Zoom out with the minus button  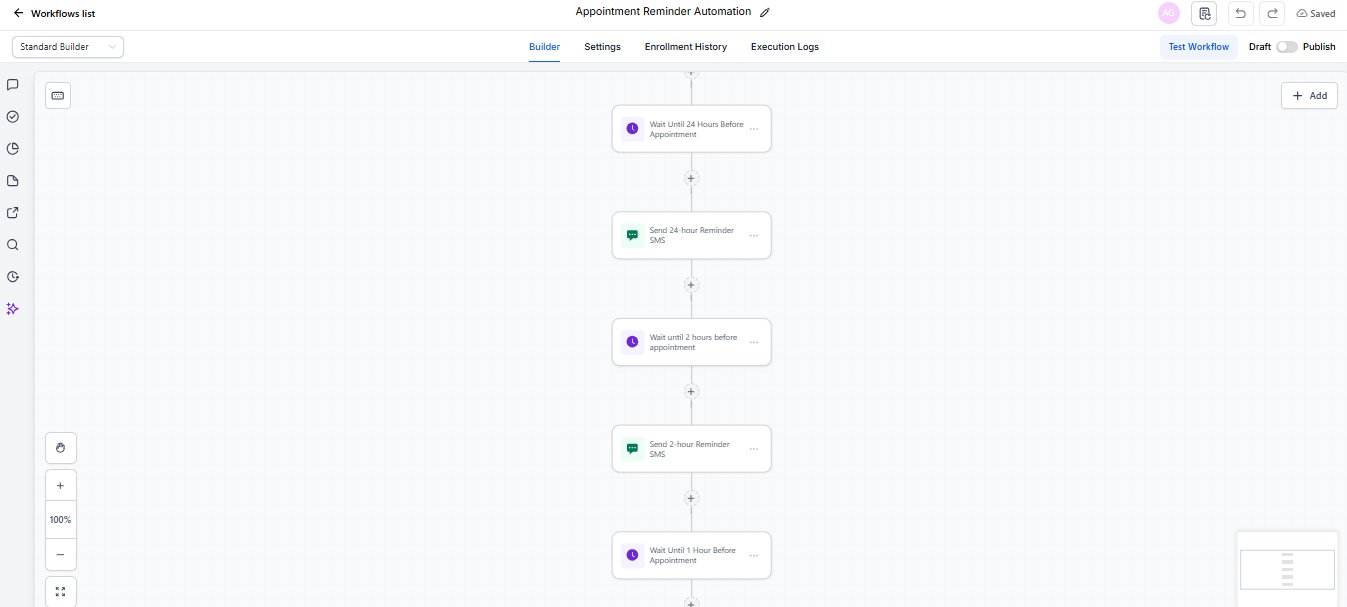point(60,554)
